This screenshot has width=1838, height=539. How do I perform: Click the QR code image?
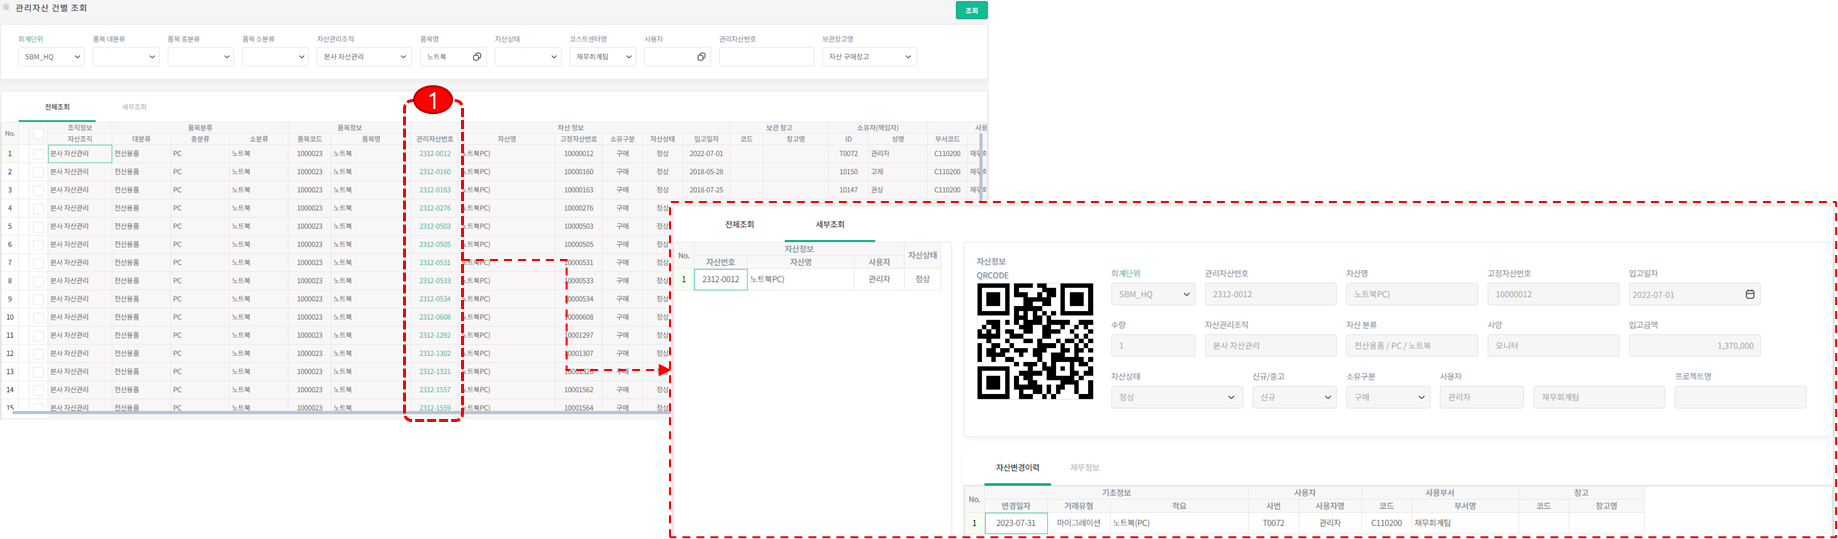(x=1034, y=341)
